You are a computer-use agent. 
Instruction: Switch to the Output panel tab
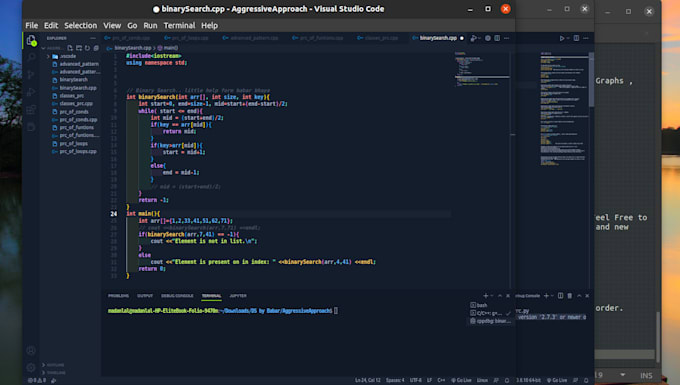click(145, 296)
